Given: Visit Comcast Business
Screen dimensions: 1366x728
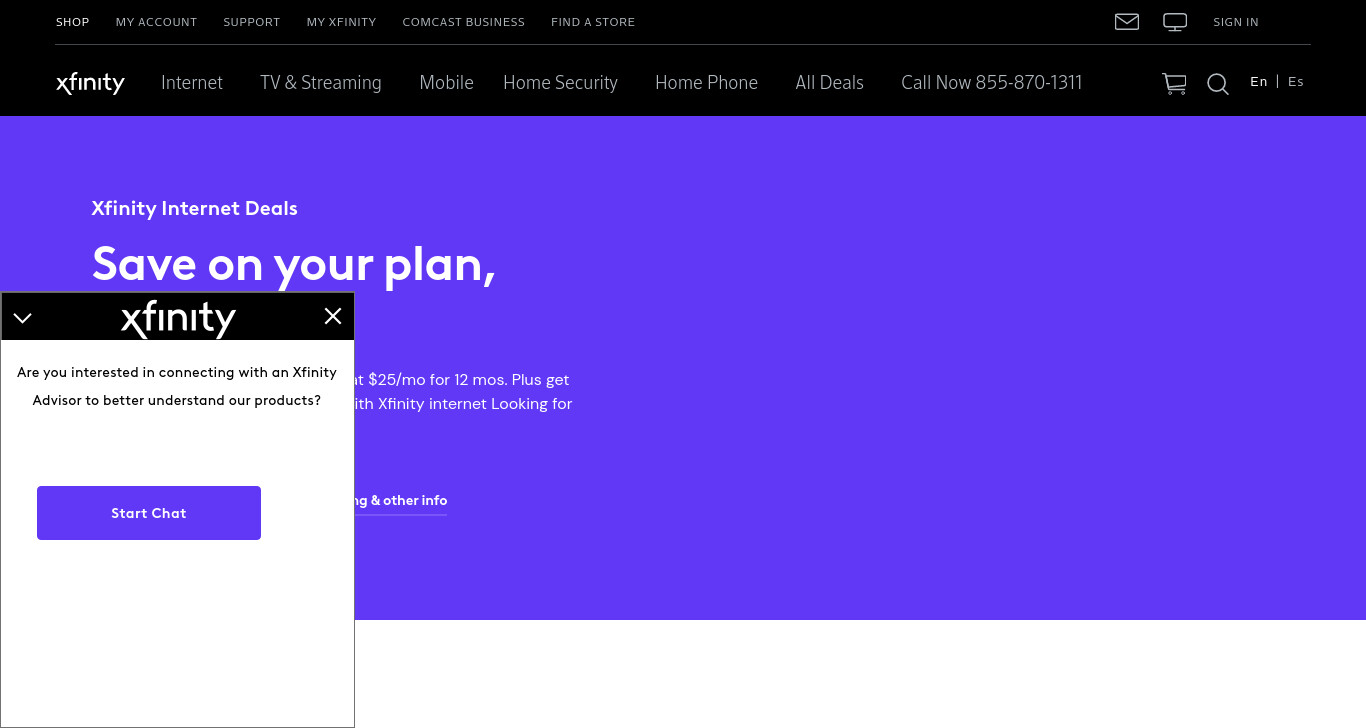Looking at the screenshot, I should [x=463, y=22].
